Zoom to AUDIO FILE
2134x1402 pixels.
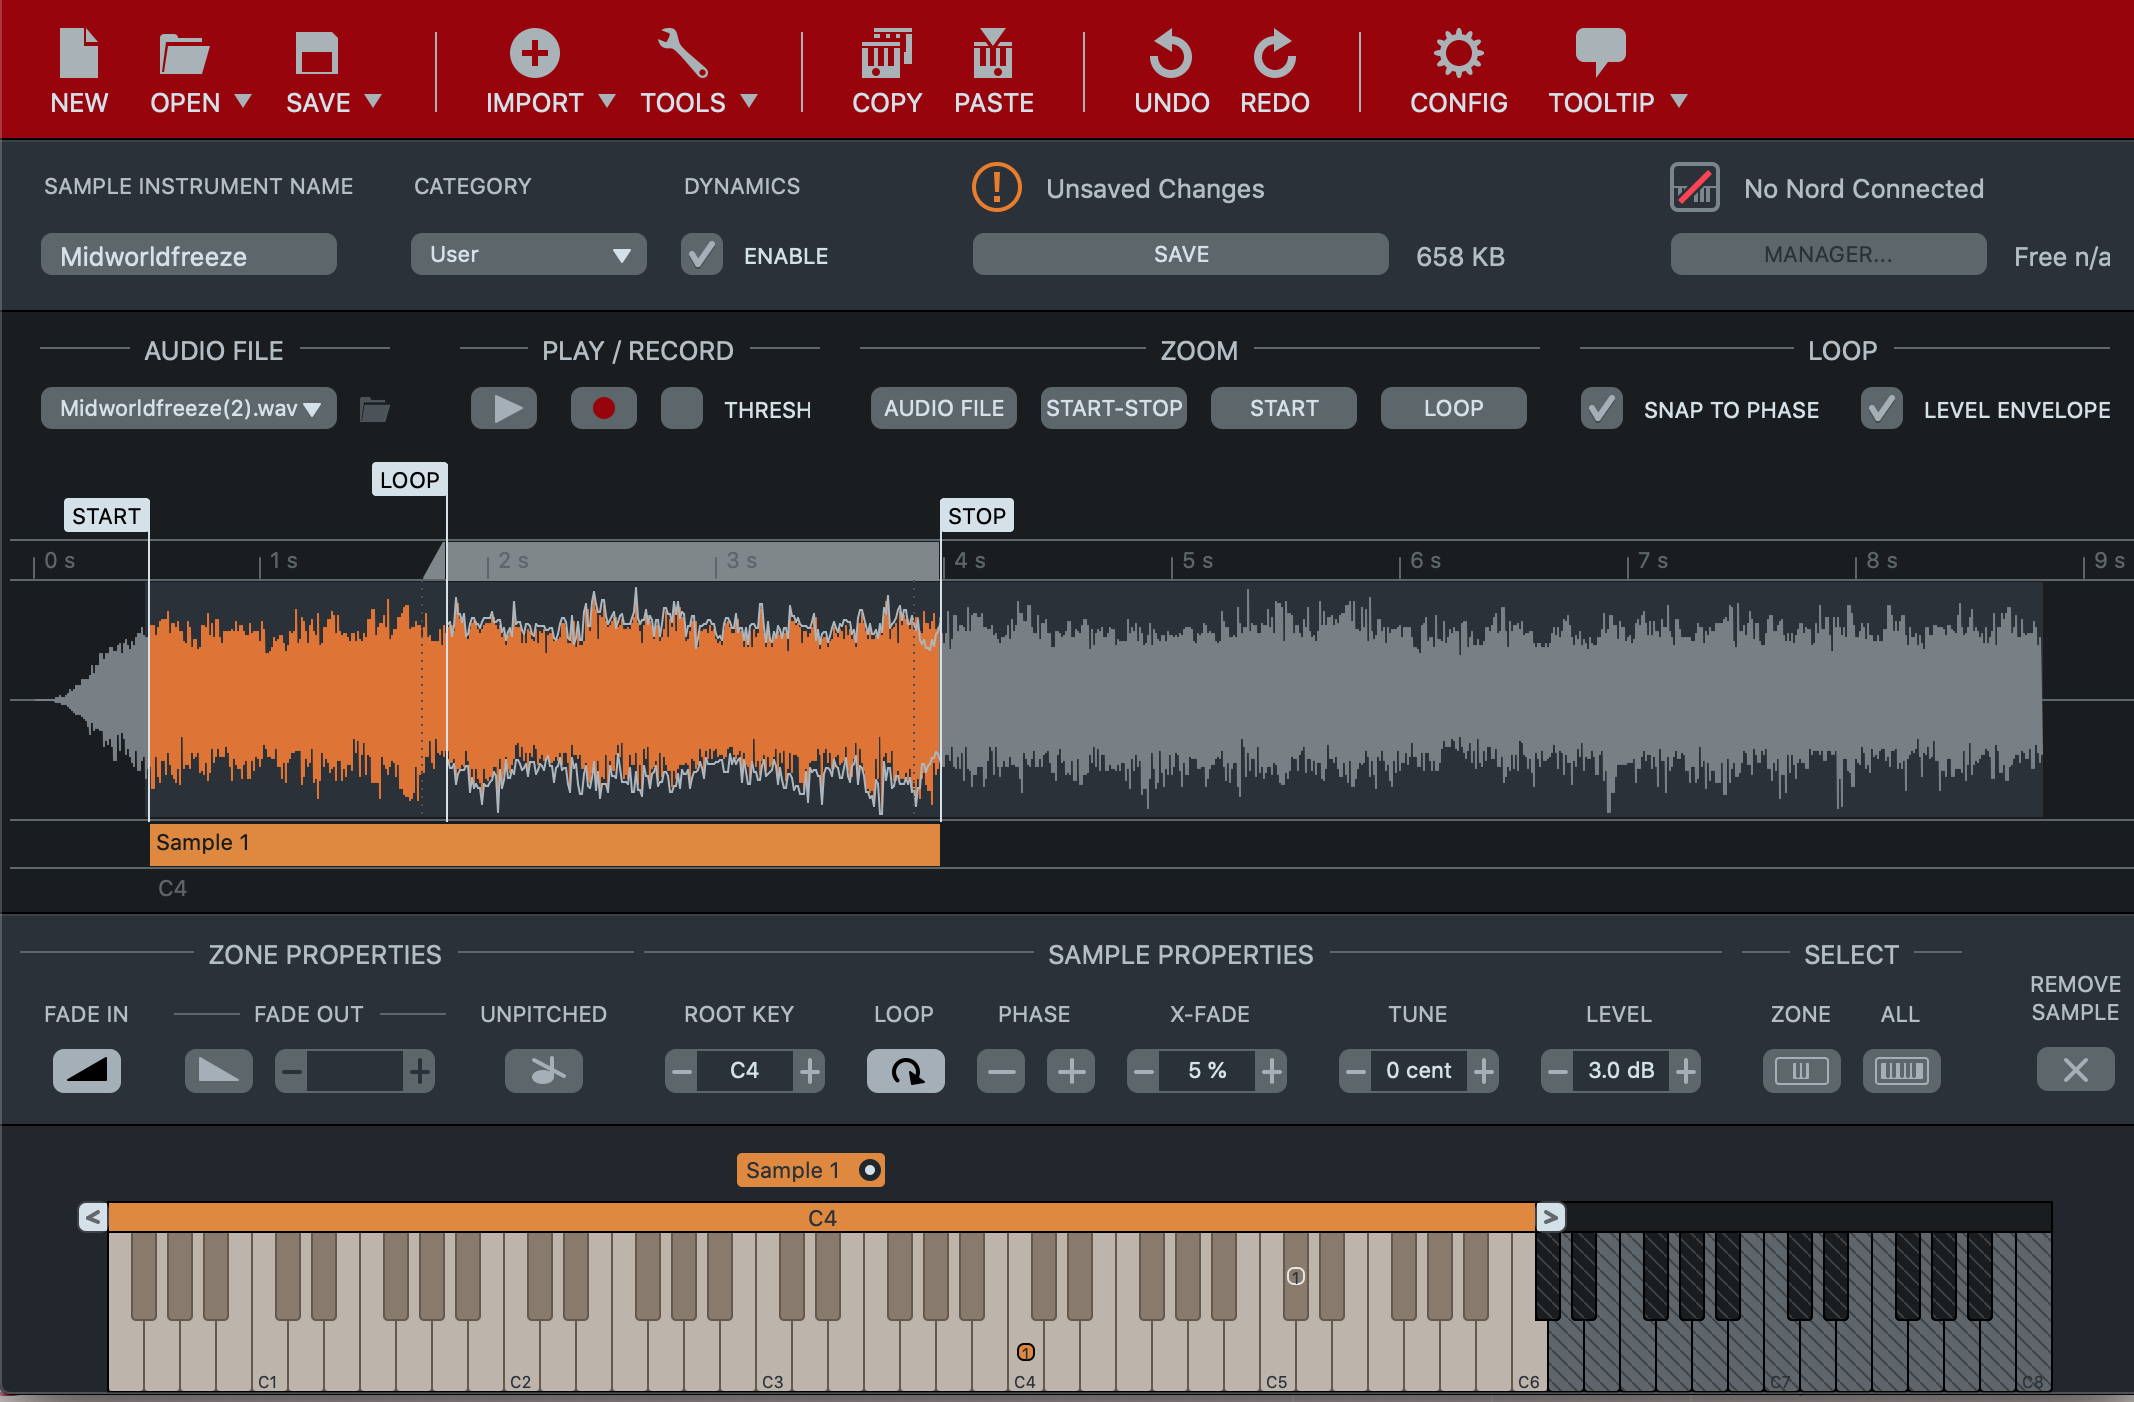tap(944, 408)
